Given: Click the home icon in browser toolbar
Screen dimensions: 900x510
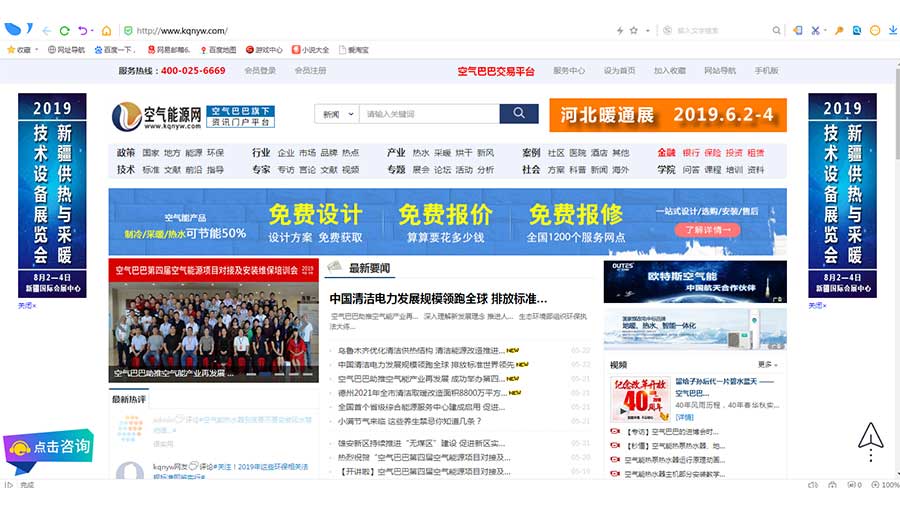Looking at the screenshot, I should point(106,31).
